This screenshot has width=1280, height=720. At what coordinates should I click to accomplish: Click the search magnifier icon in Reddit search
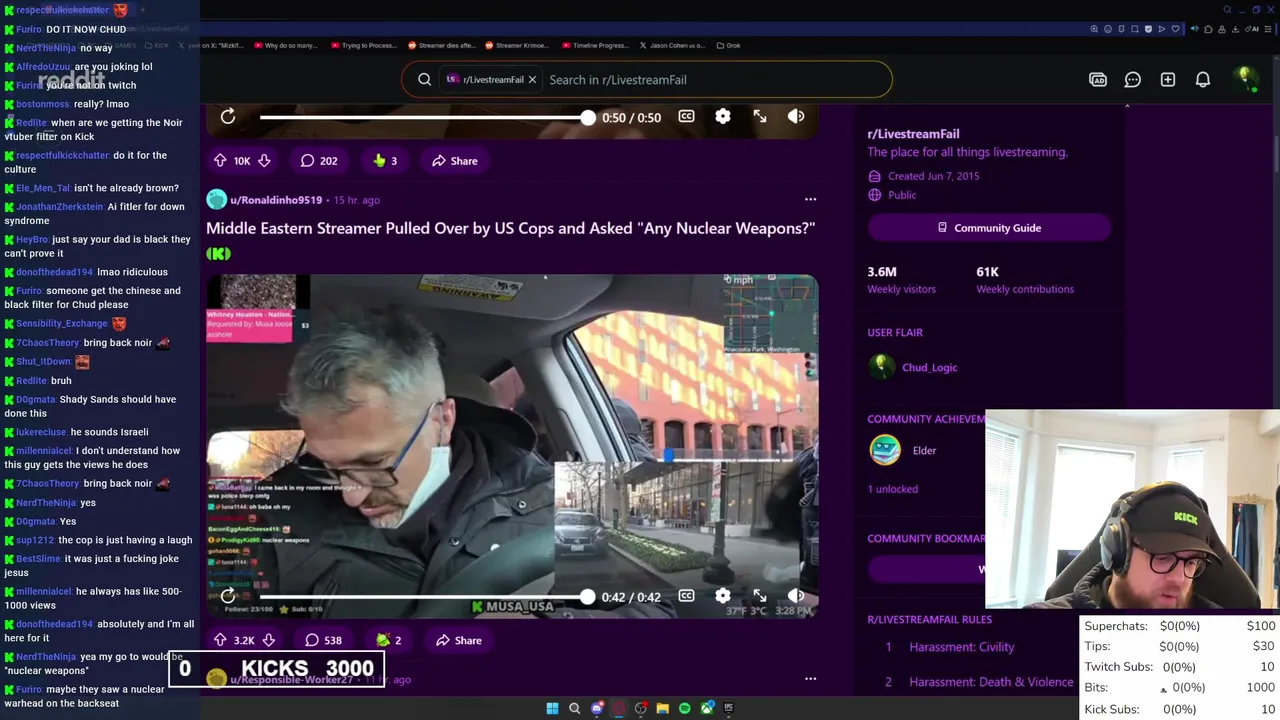click(x=425, y=80)
